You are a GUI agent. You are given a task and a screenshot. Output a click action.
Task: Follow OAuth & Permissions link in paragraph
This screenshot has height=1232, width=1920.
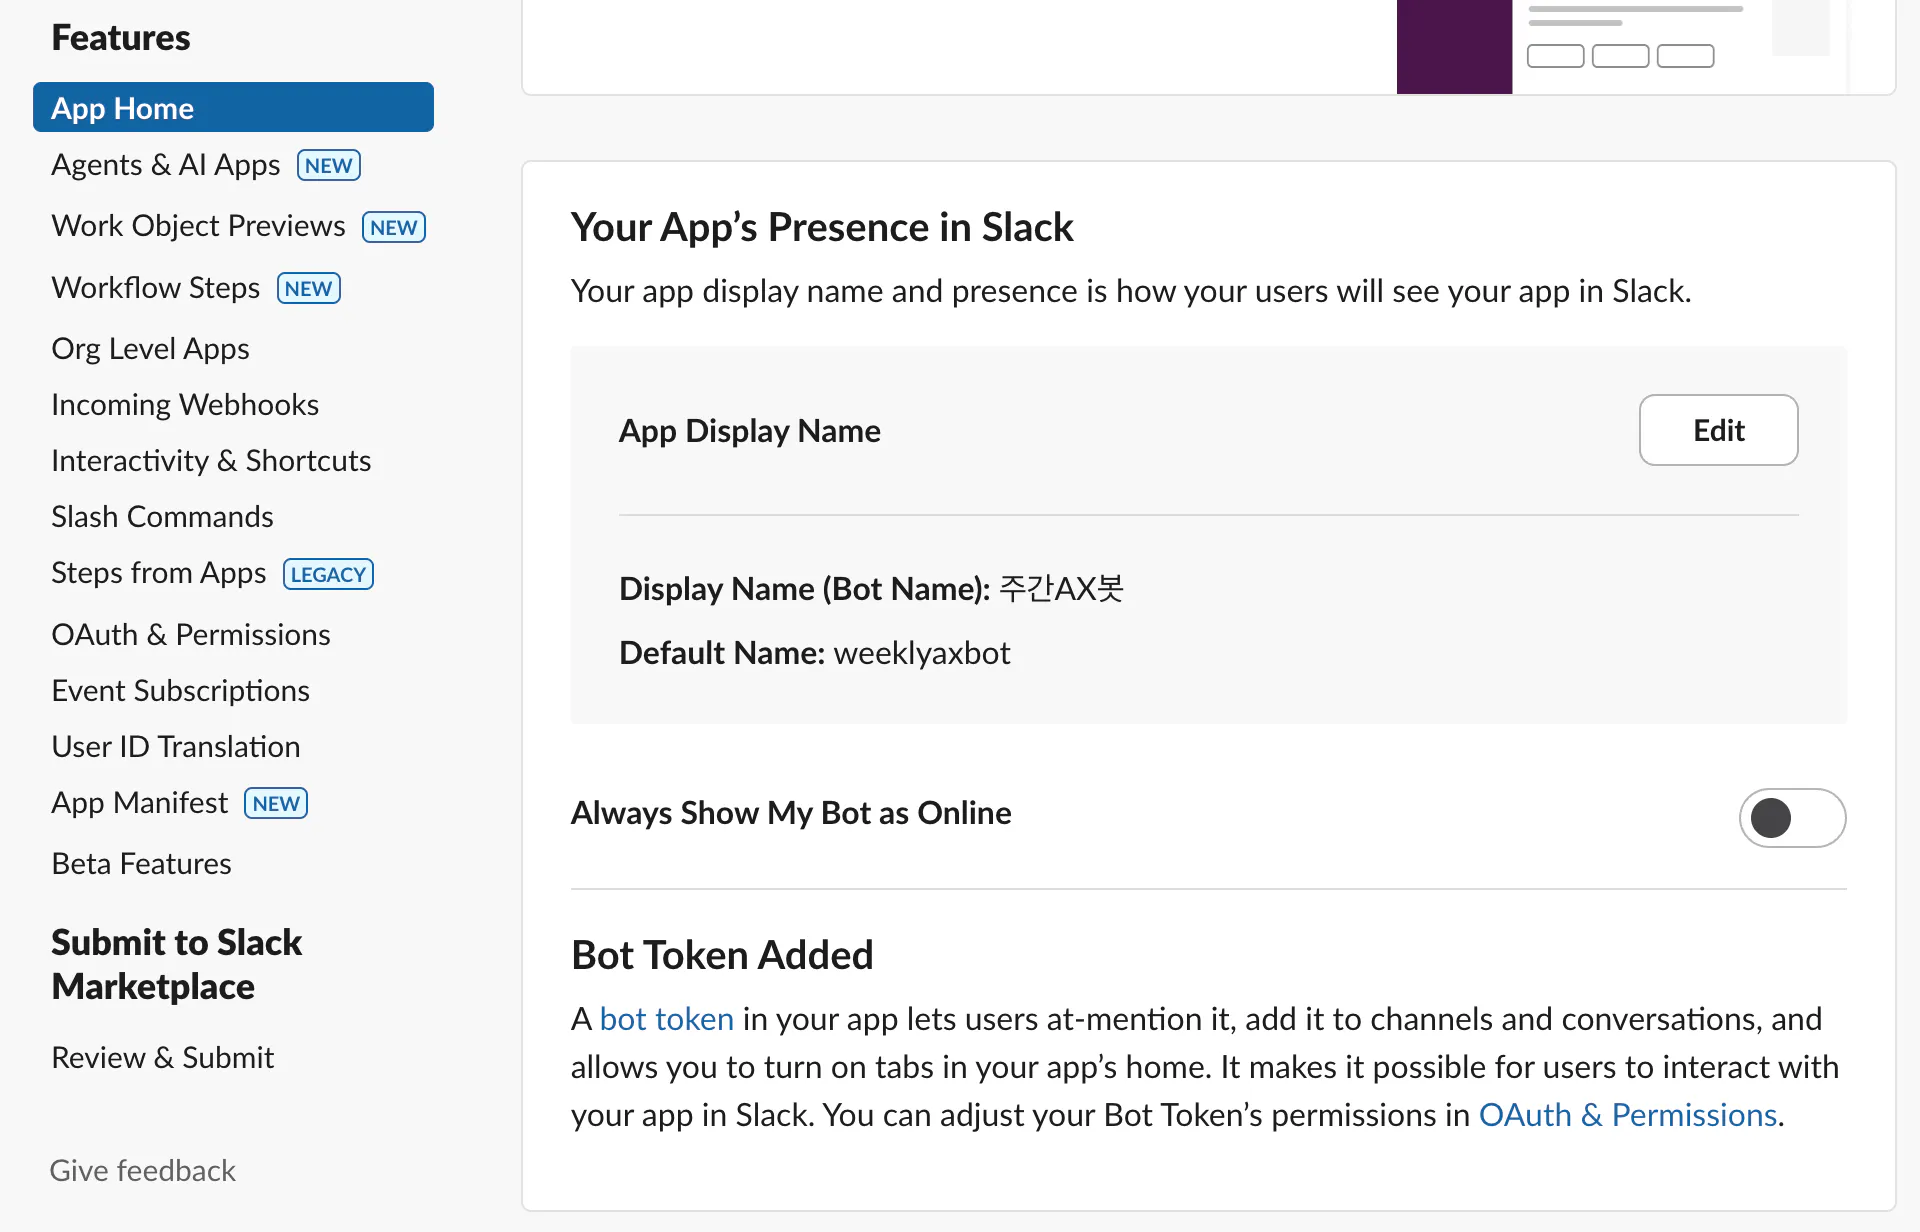click(x=1627, y=1114)
